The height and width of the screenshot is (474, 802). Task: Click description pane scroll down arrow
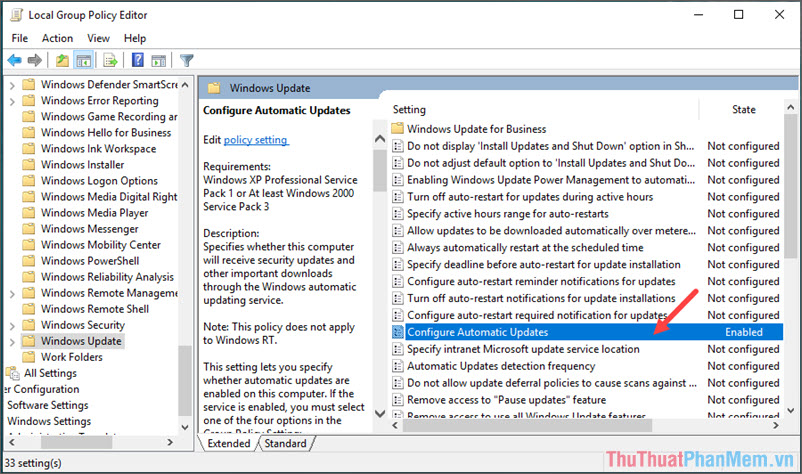coord(380,413)
